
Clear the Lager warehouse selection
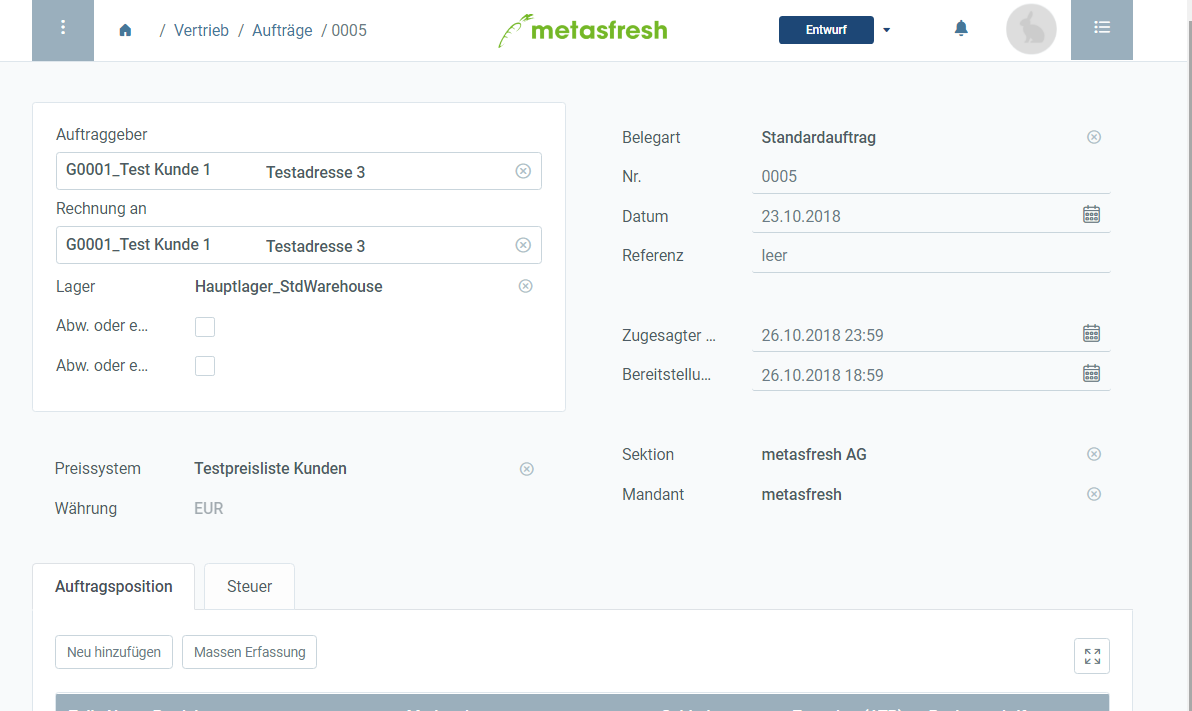tap(525, 286)
